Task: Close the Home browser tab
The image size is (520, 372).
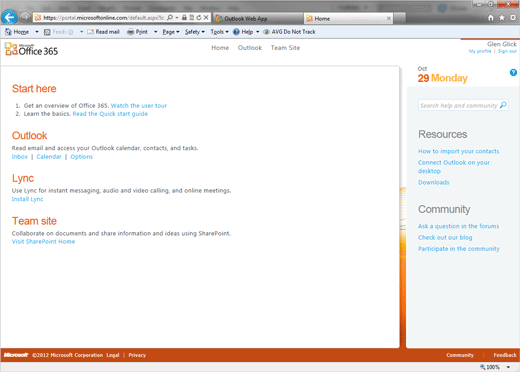Action: coord(389,18)
